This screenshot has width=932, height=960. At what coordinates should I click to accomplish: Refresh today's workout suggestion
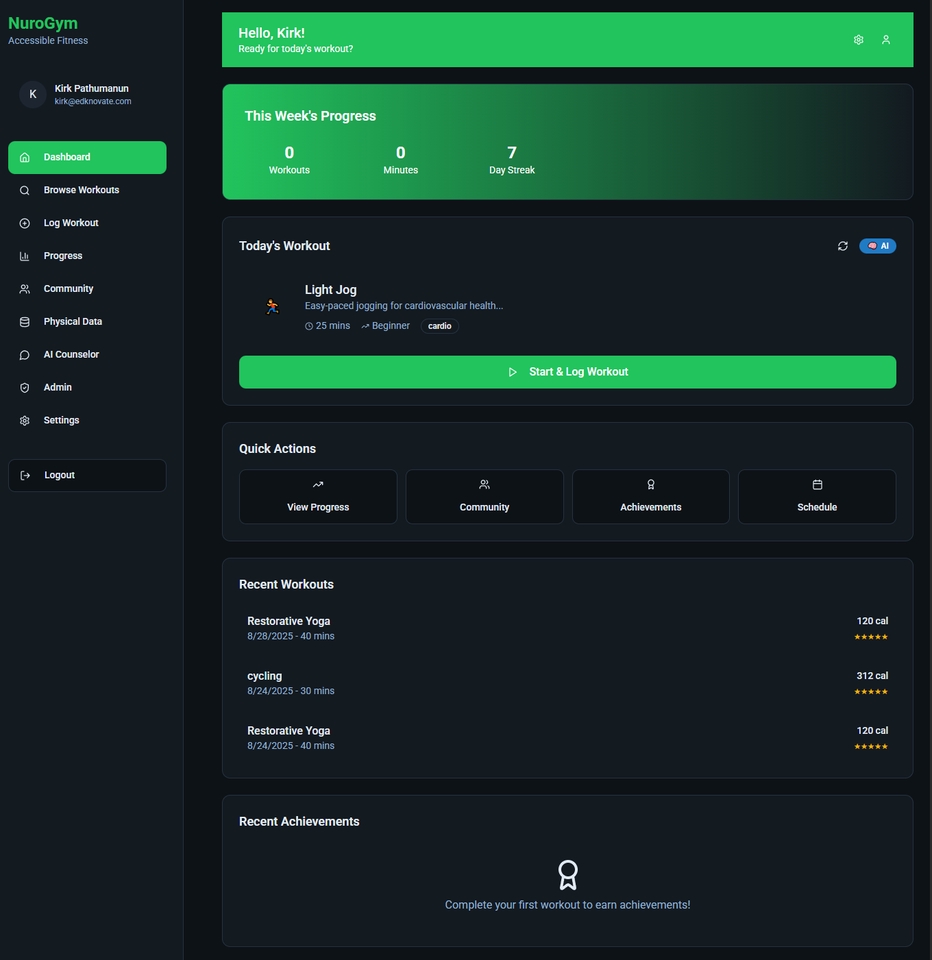pyautogui.click(x=843, y=246)
